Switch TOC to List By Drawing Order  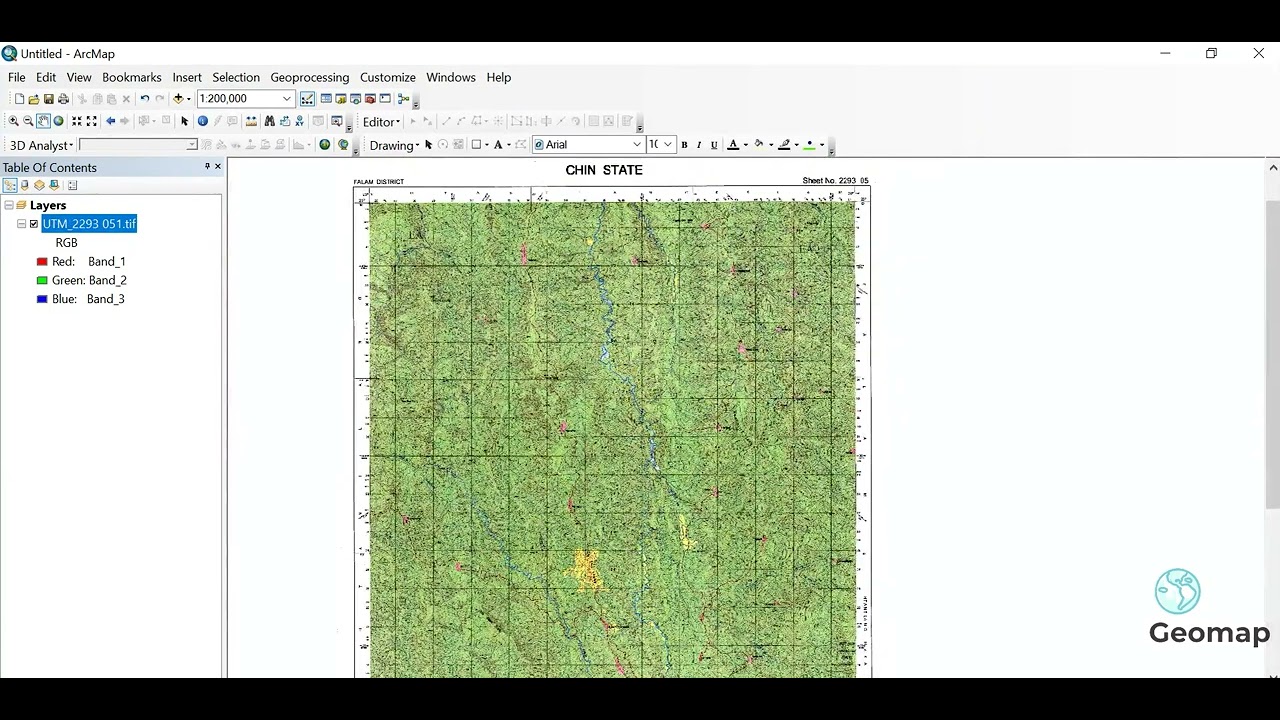pyautogui.click(x=10, y=185)
